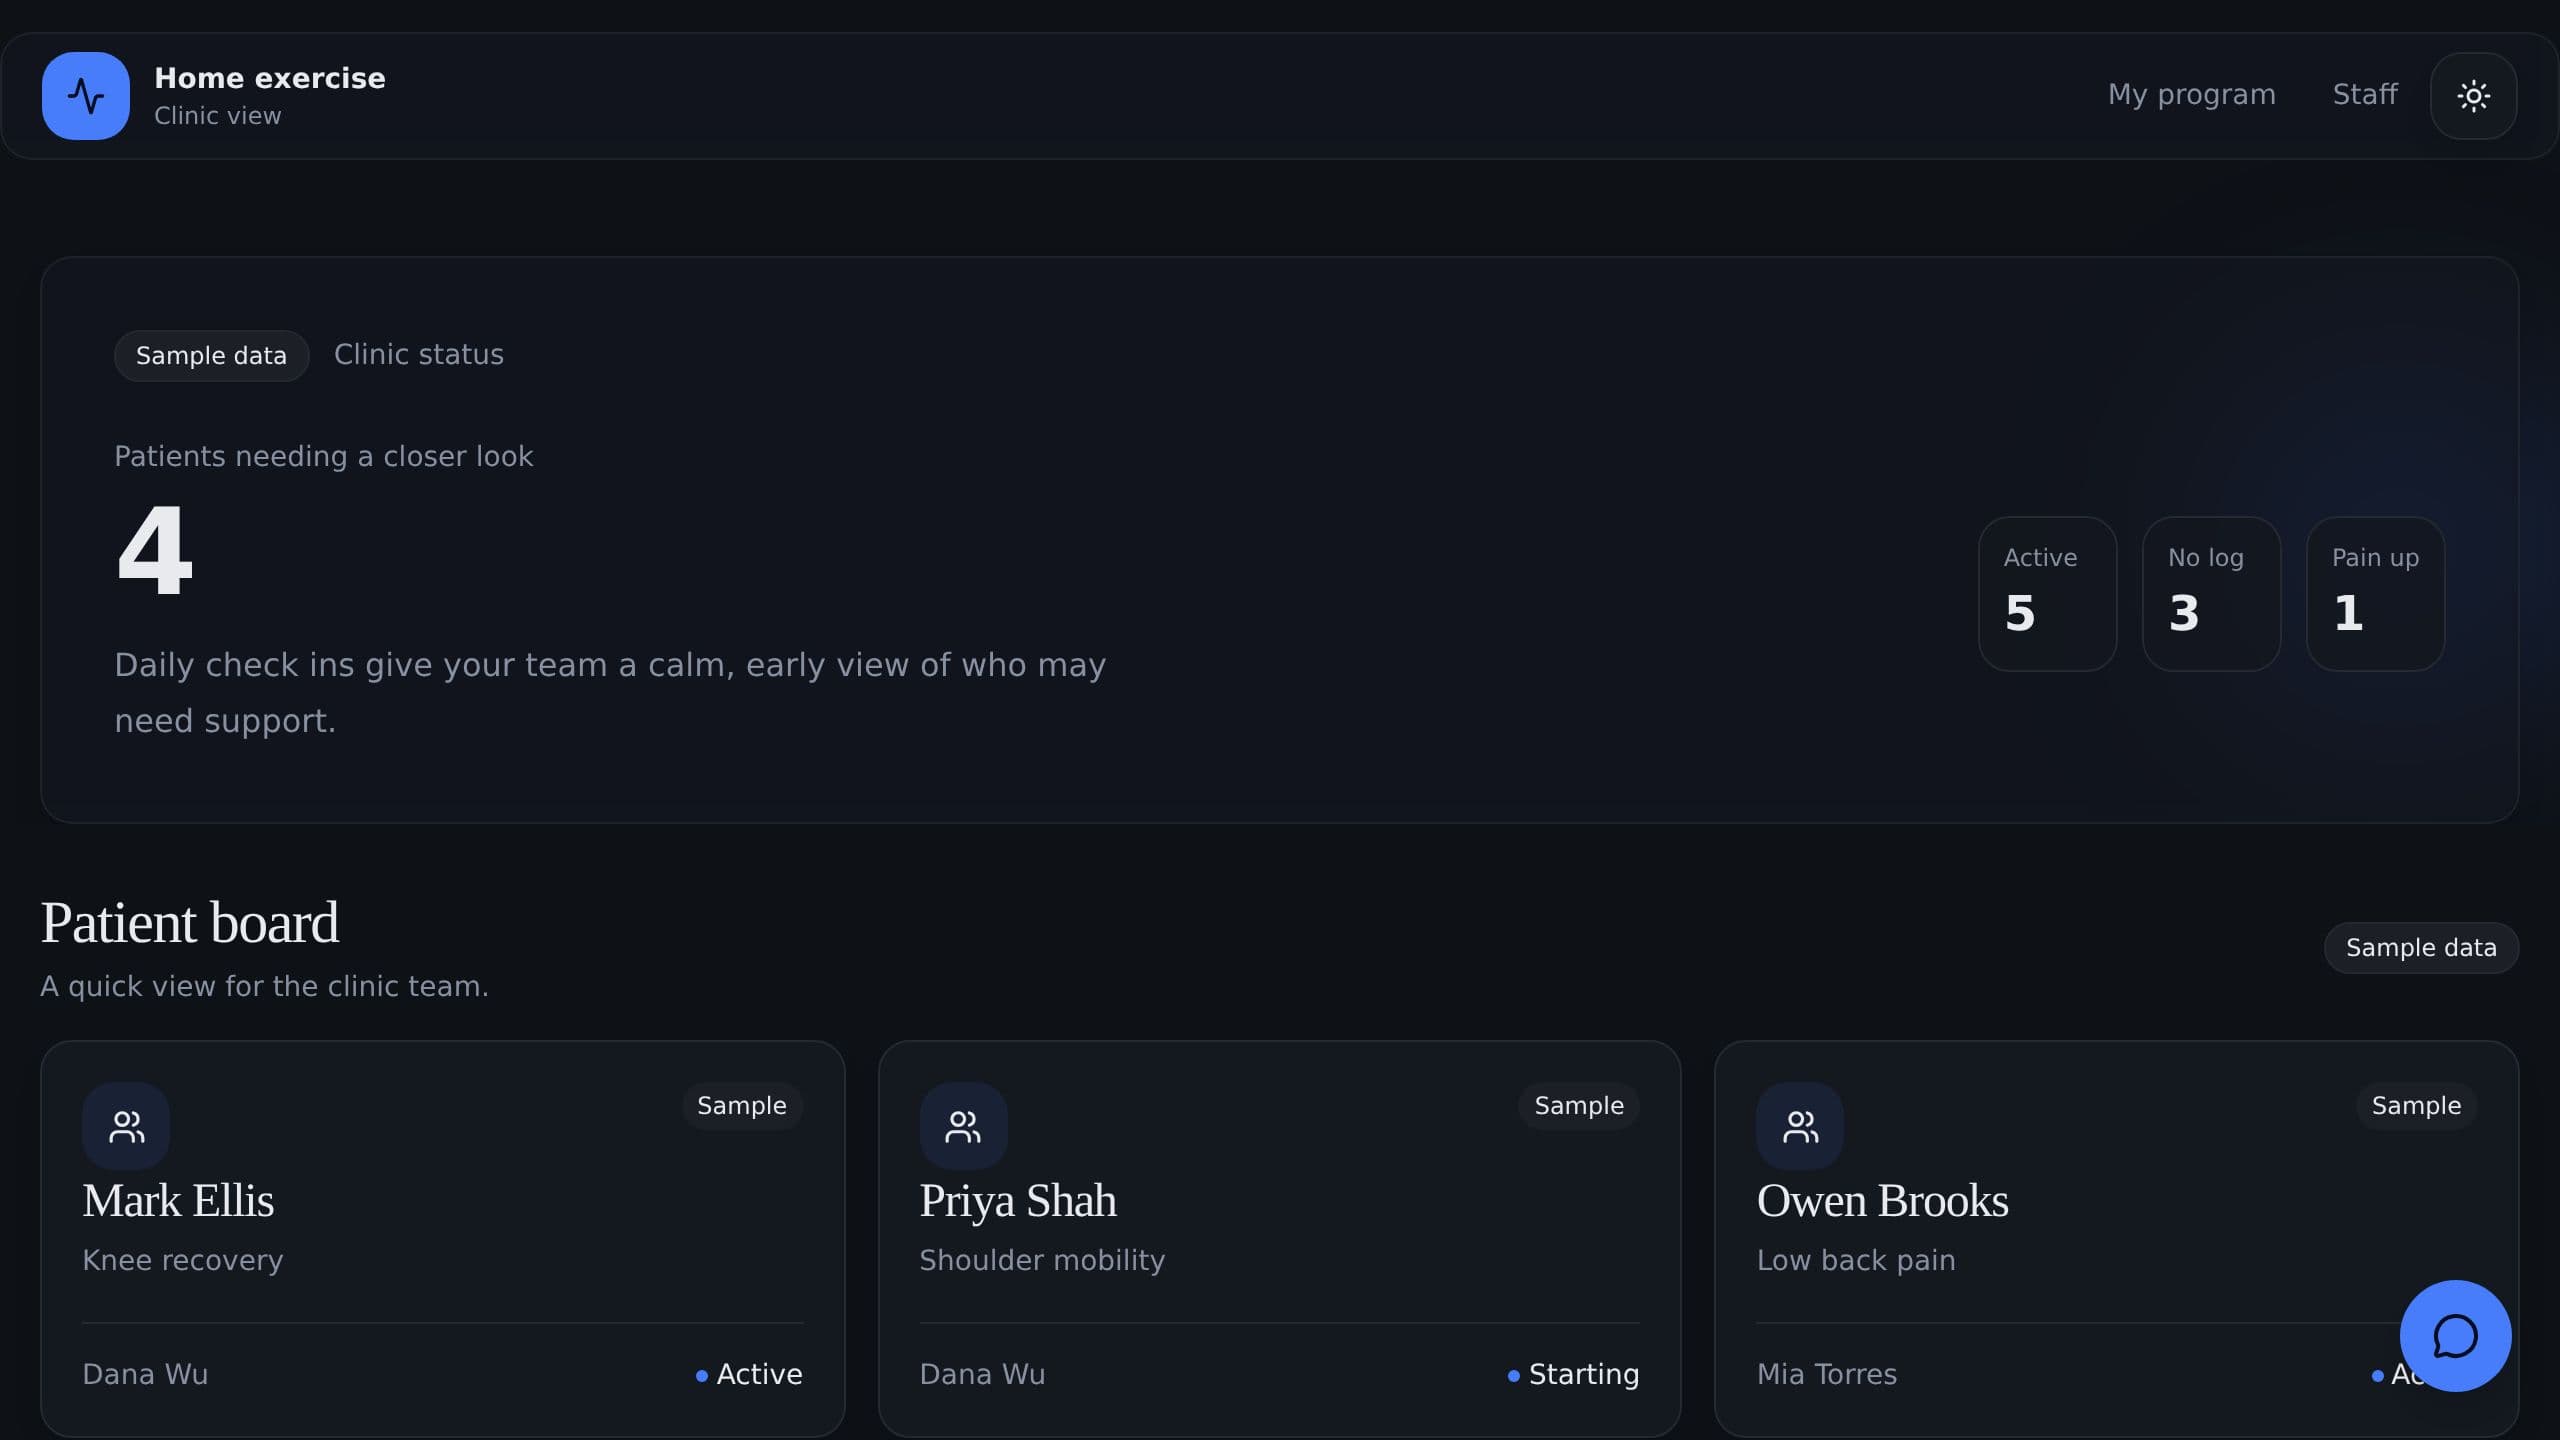The height and width of the screenshot is (1440, 2560).
Task: Open the Staff nav link
Action: click(x=2365, y=94)
